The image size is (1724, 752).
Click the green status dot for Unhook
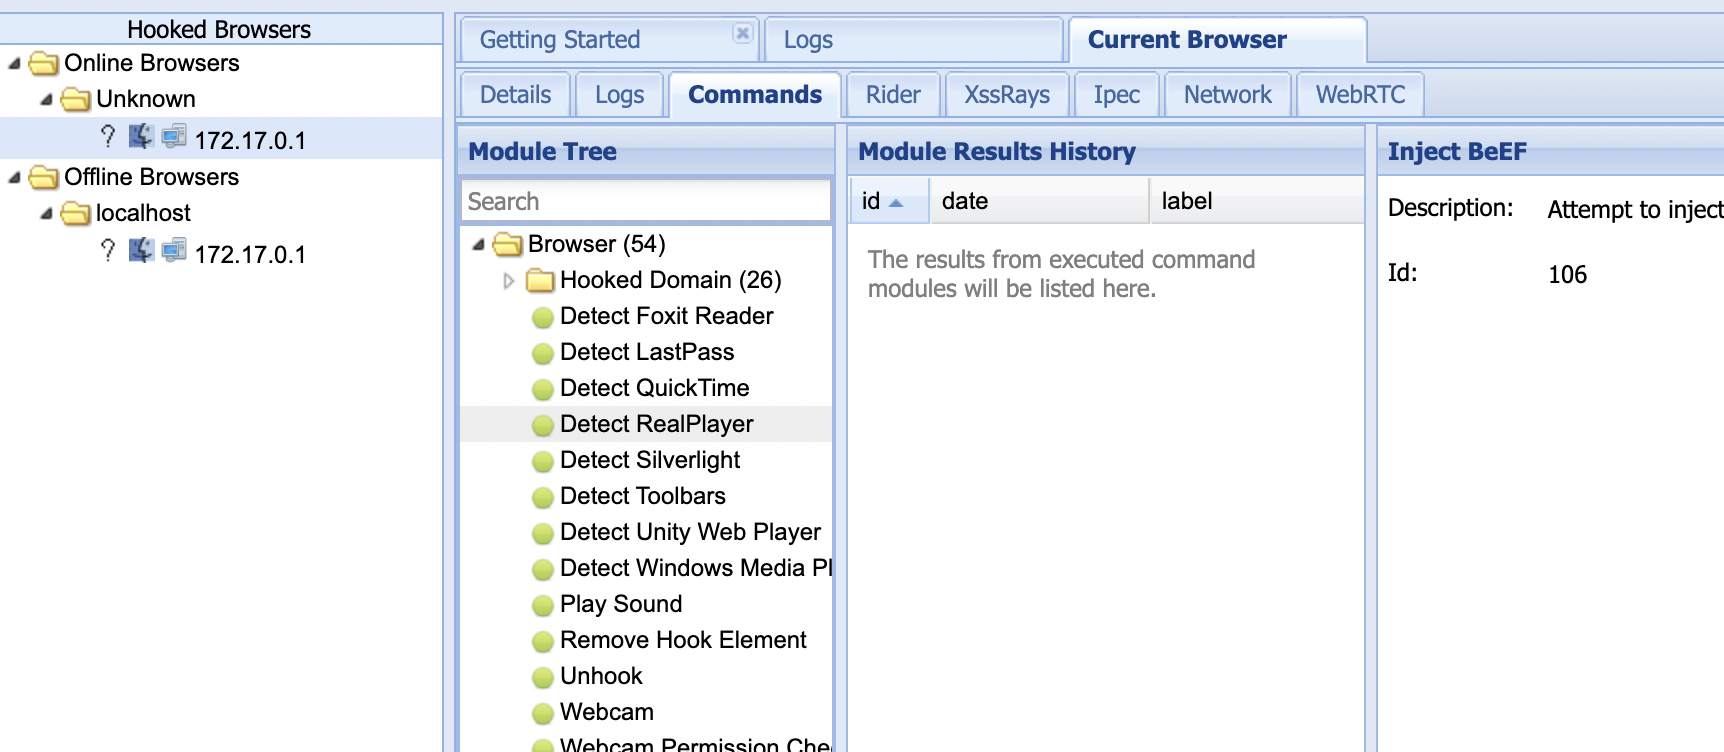point(543,678)
